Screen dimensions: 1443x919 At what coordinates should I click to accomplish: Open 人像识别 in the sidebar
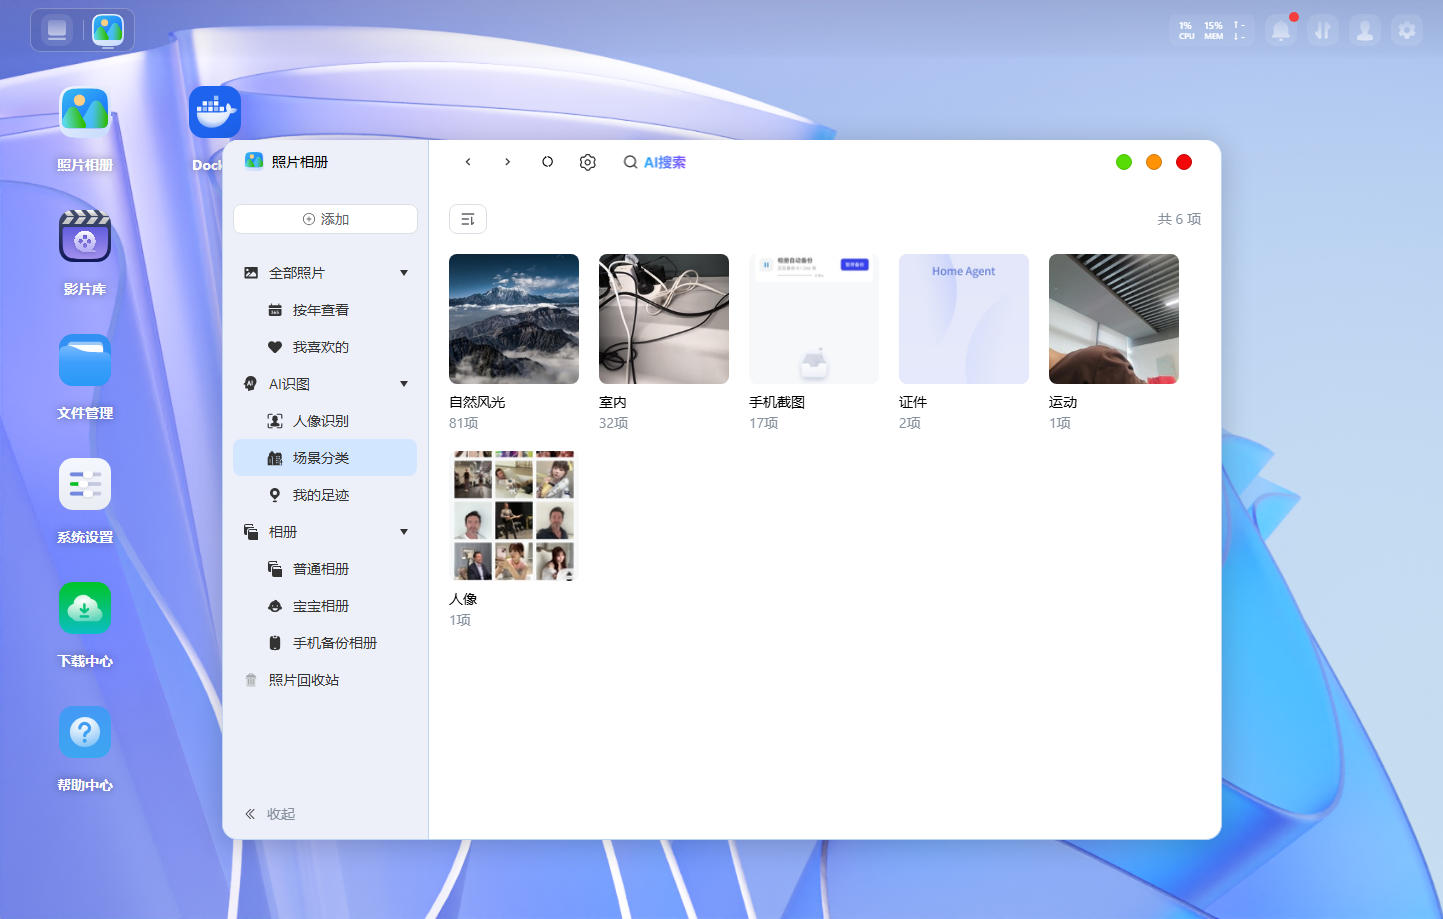coord(325,421)
